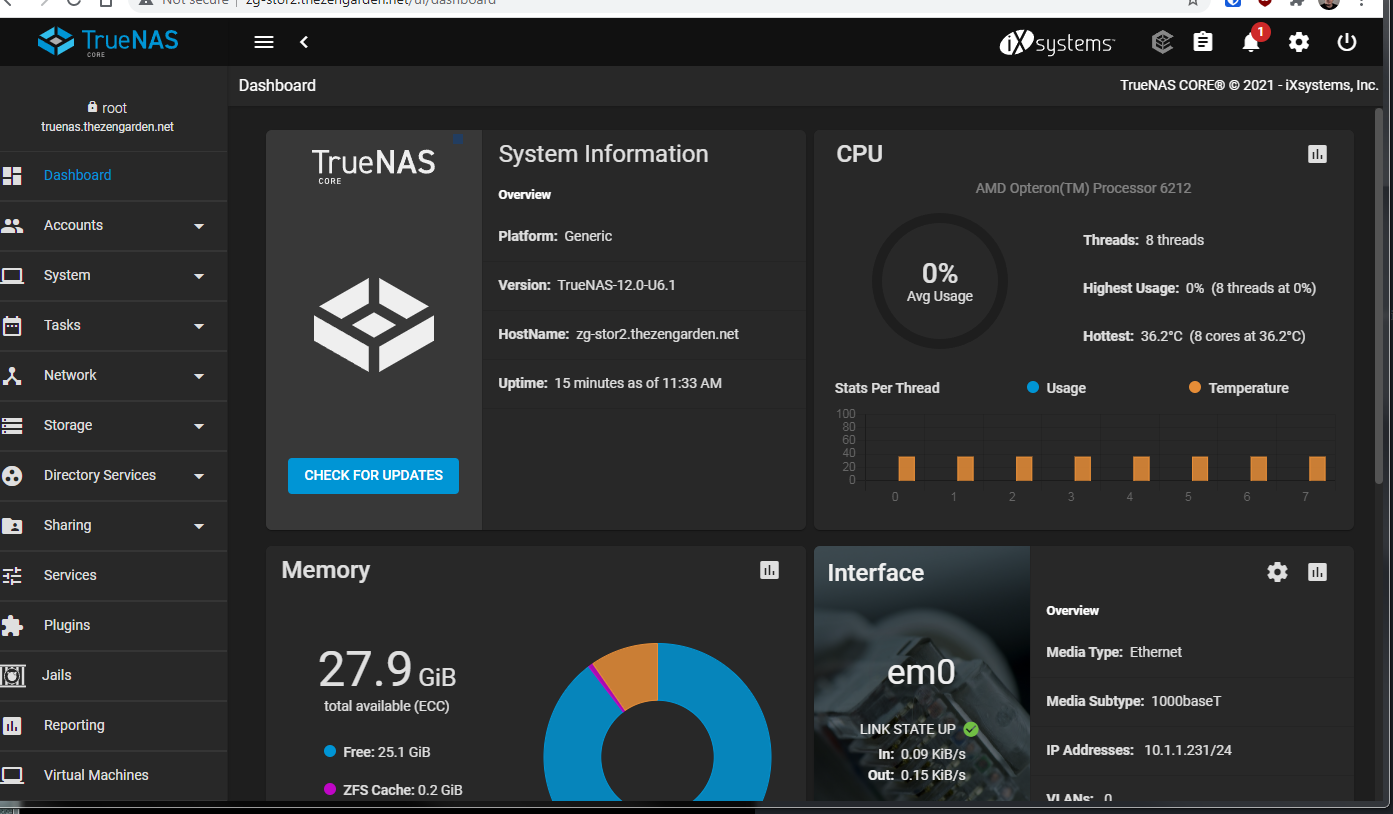Open the Virtual Machines menu item
The width and height of the screenshot is (1393, 814).
tap(113, 775)
